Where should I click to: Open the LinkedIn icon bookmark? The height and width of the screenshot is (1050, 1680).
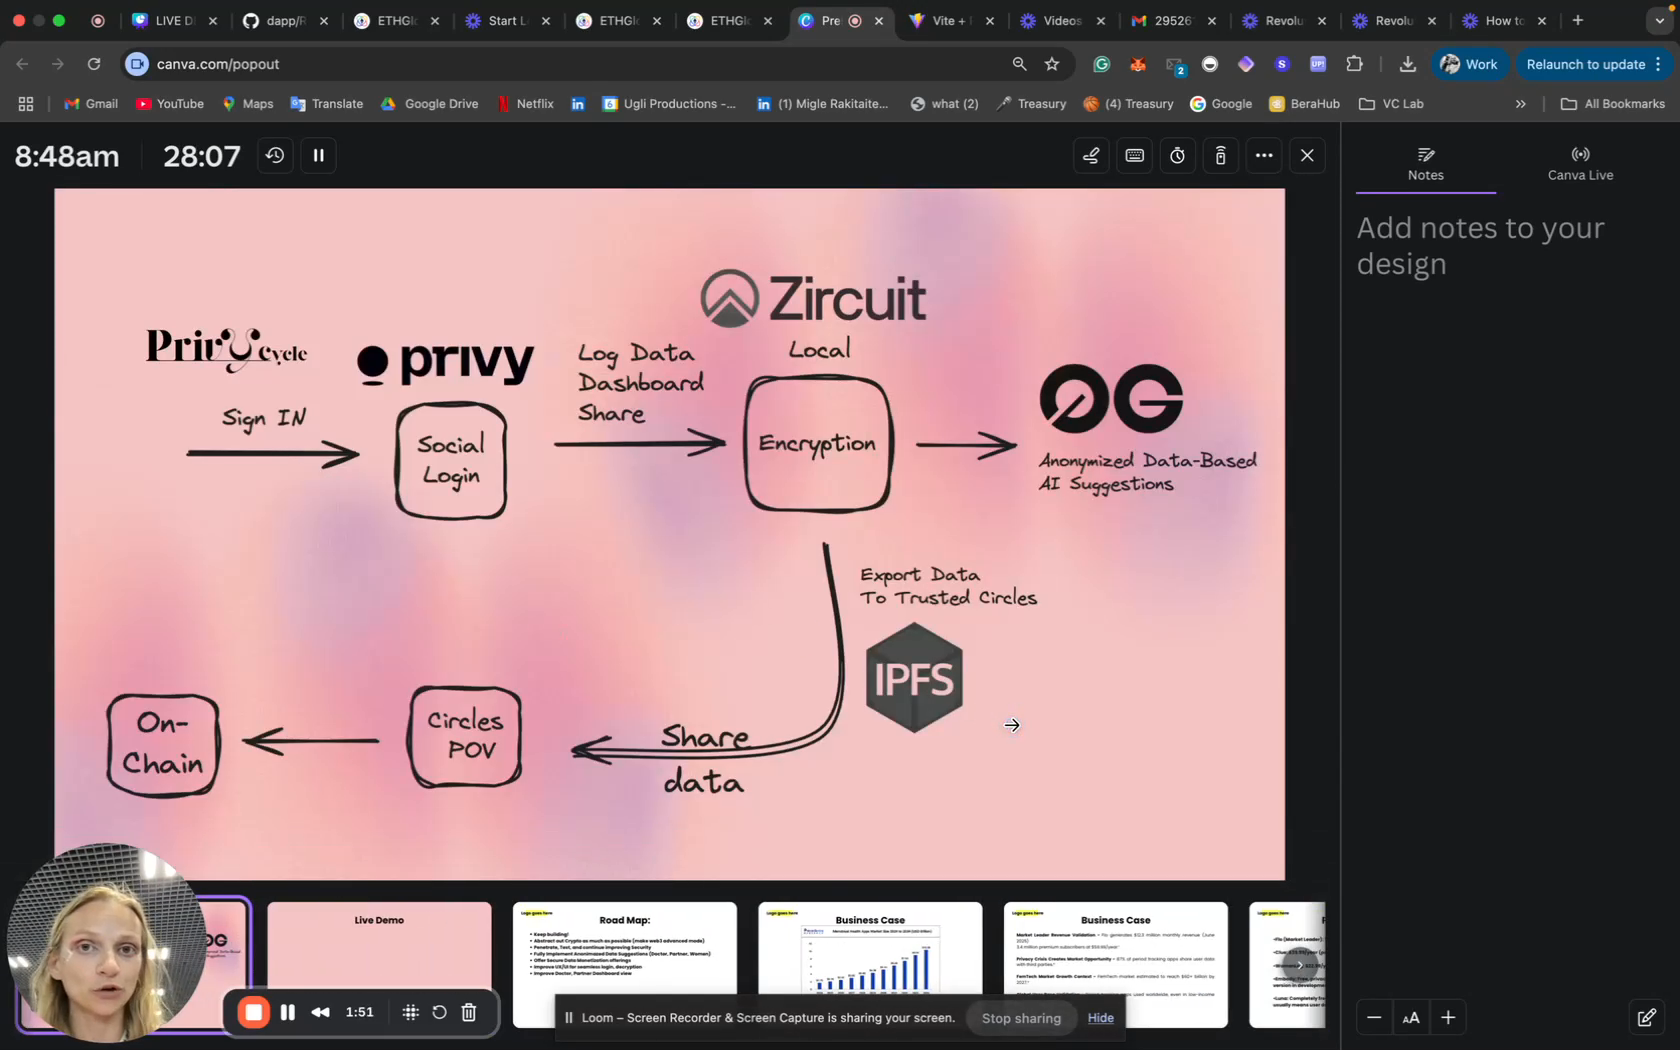click(x=578, y=104)
